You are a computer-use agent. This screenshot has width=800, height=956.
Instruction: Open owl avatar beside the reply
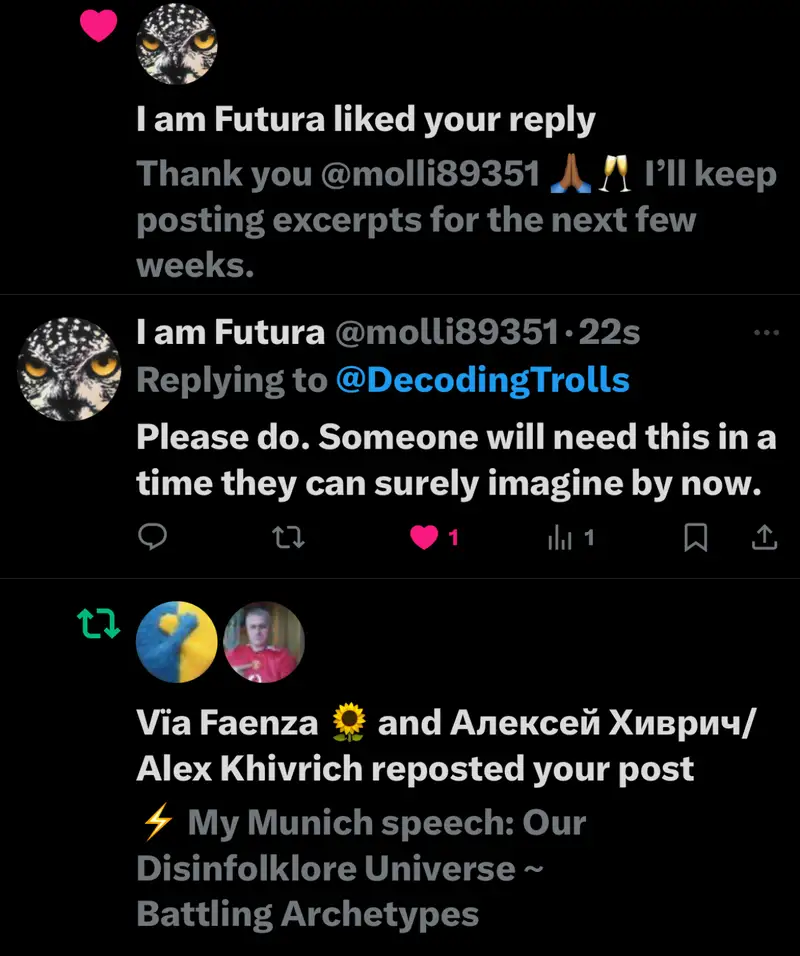[x=69, y=368]
